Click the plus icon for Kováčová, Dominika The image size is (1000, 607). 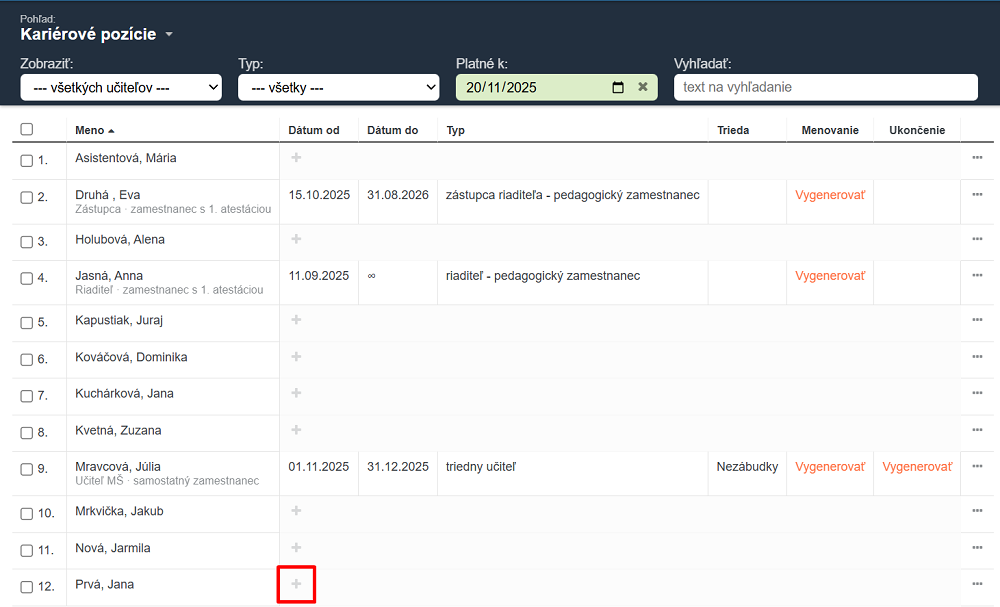(296, 357)
